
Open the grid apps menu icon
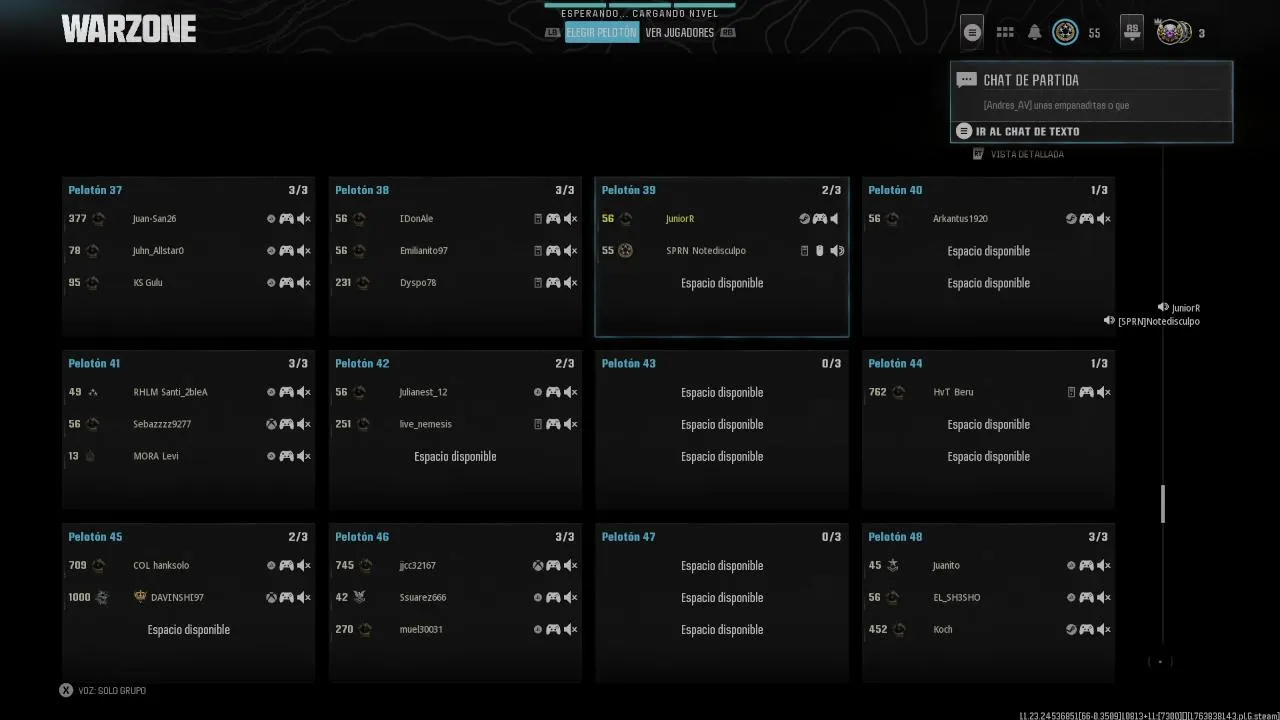(1005, 32)
